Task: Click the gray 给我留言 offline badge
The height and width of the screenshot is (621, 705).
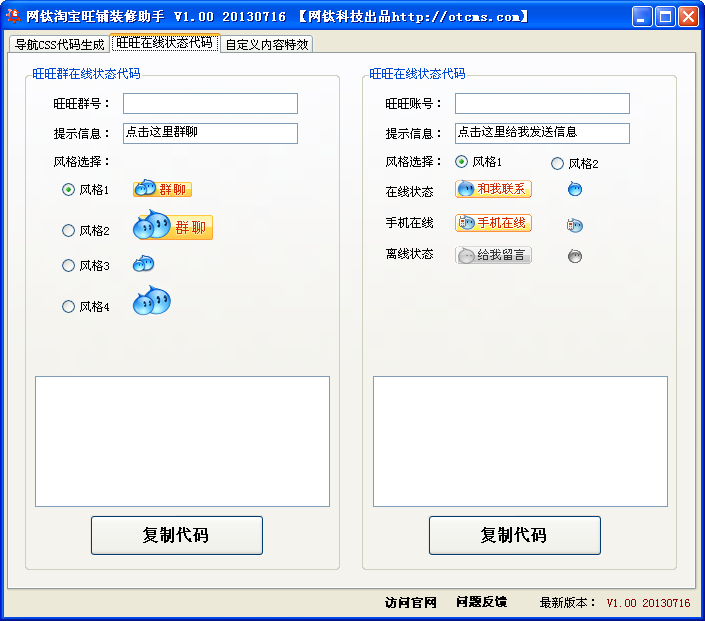Action: [493, 255]
